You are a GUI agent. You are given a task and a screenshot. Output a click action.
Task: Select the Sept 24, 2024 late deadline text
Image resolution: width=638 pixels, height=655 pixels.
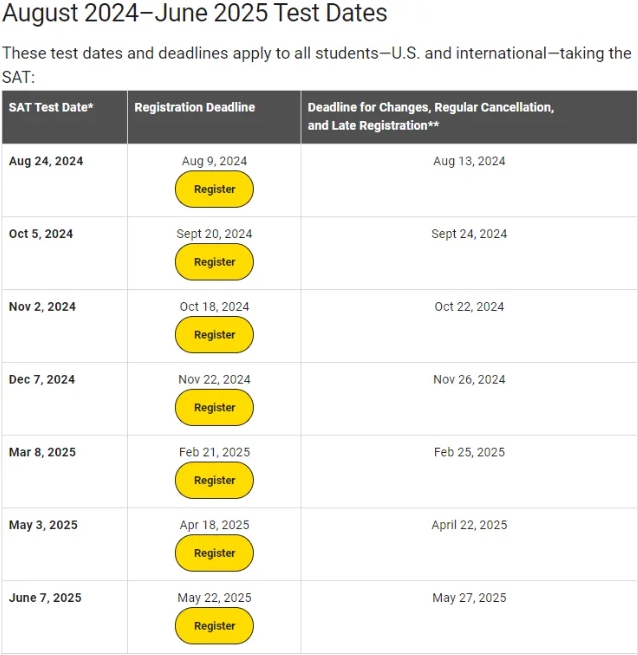[x=469, y=234]
